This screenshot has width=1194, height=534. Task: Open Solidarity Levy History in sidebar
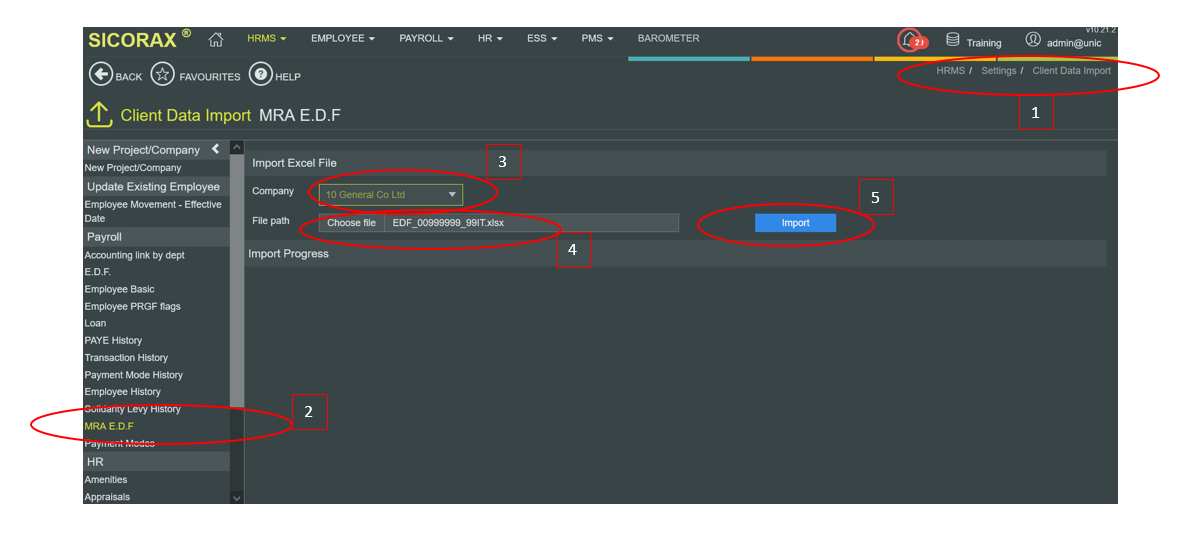click(x=132, y=409)
